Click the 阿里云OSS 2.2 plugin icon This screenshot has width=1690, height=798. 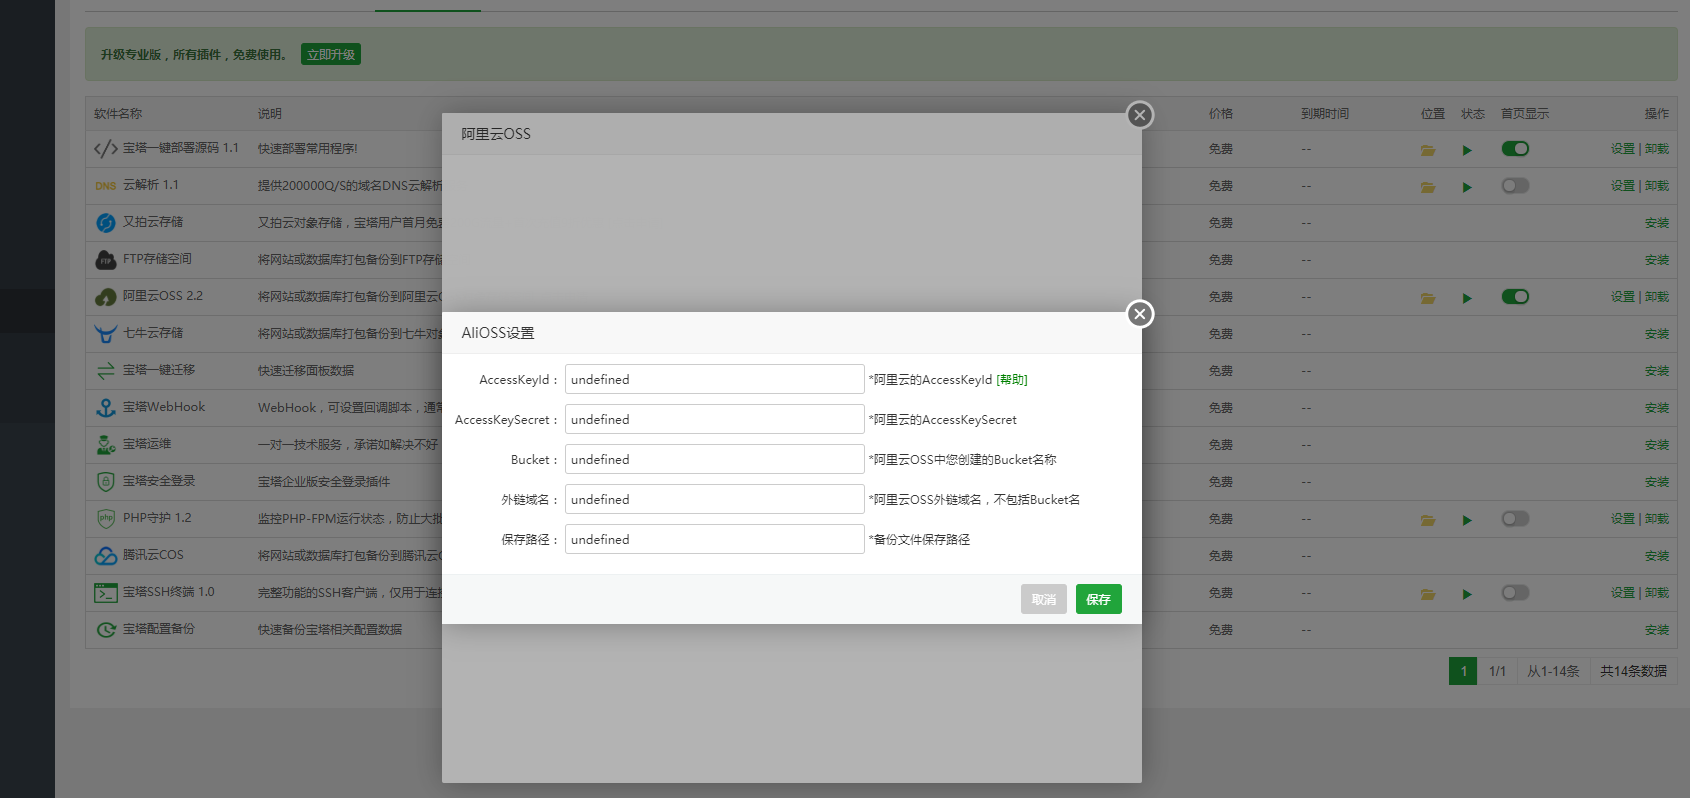point(106,297)
